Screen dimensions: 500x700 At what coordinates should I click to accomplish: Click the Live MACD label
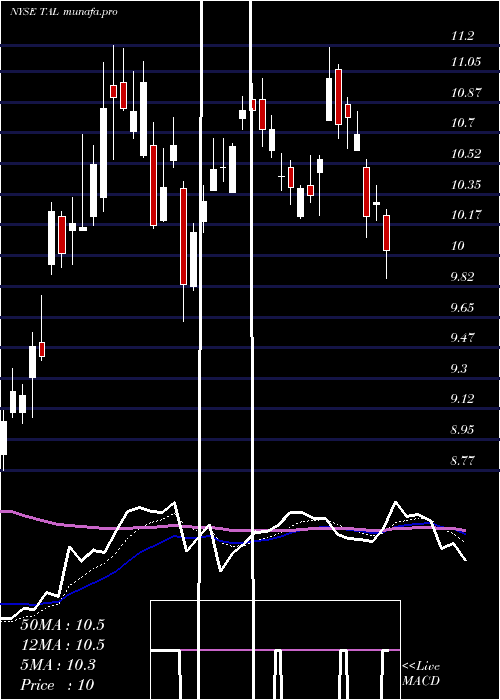tap(421, 674)
